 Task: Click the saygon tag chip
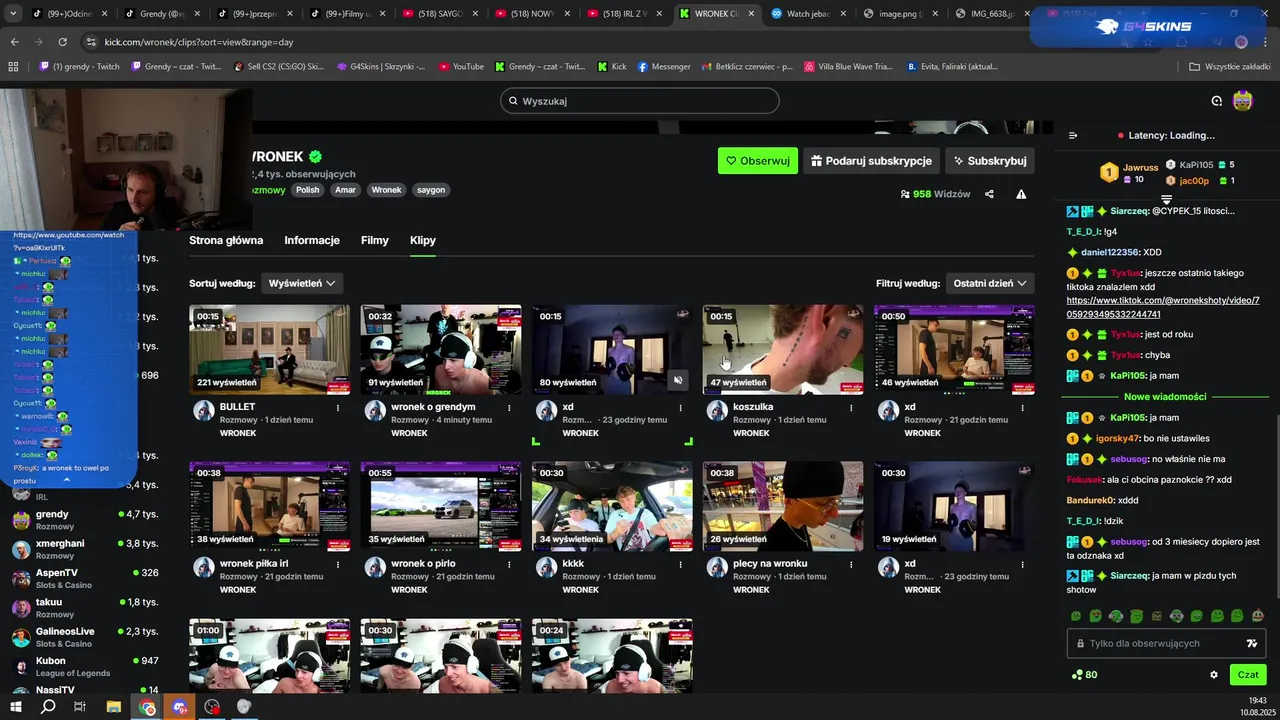[431, 190]
